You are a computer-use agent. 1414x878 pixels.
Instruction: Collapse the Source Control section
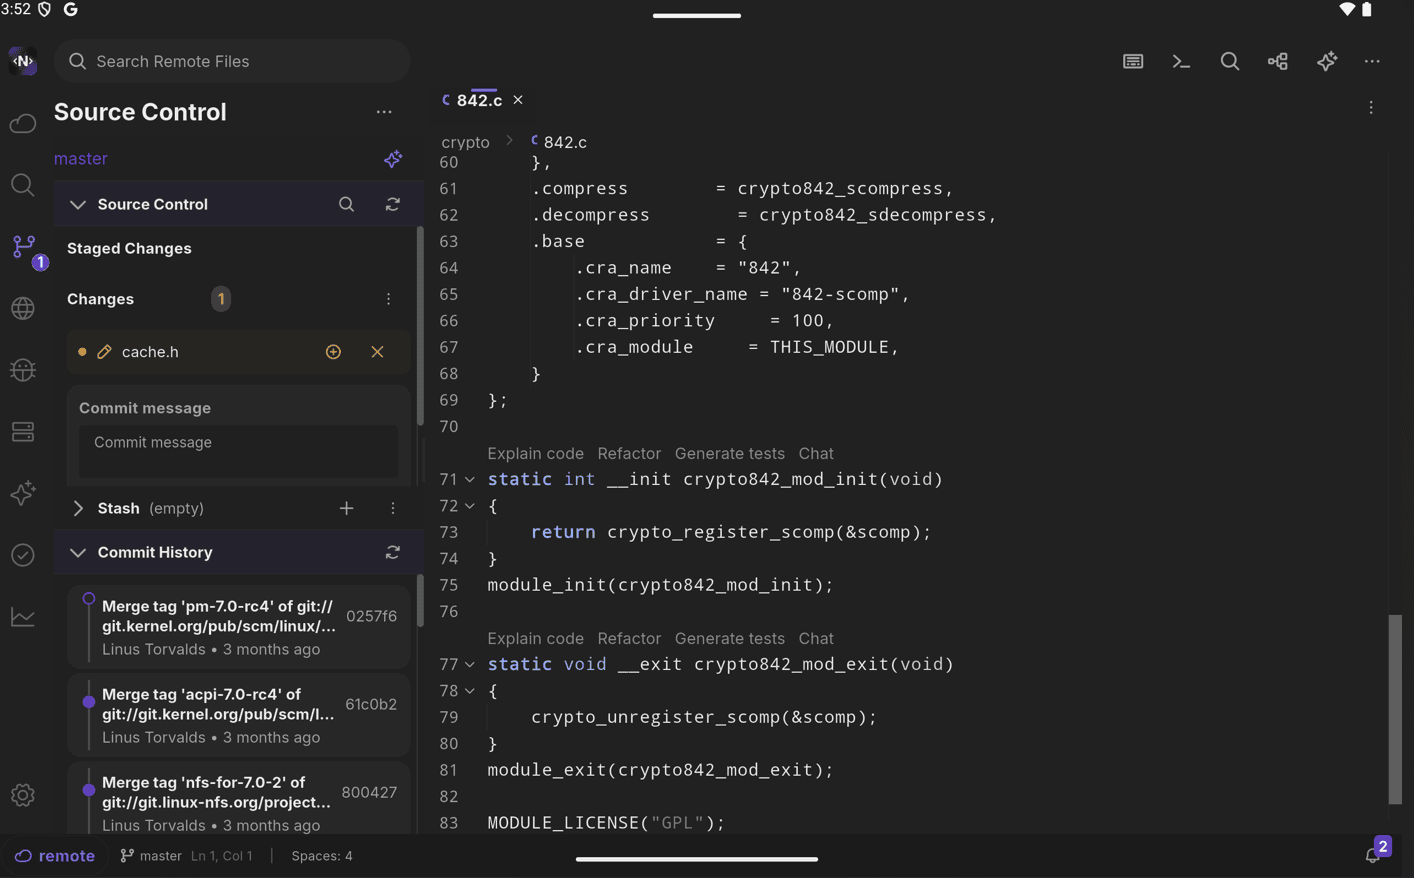[x=78, y=204]
